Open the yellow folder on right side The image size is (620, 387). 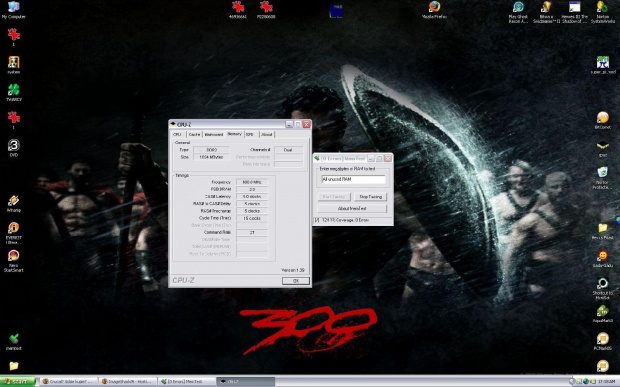tap(603, 231)
